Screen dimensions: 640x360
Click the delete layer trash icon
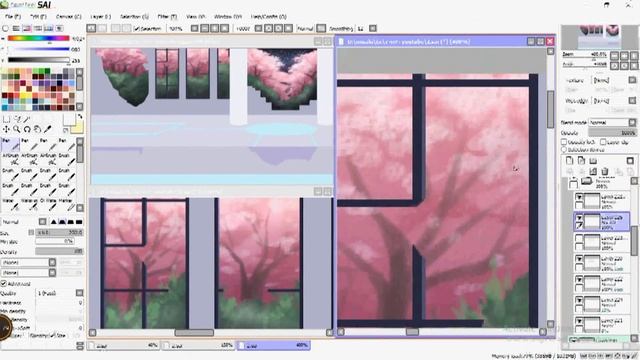pos(604,171)
